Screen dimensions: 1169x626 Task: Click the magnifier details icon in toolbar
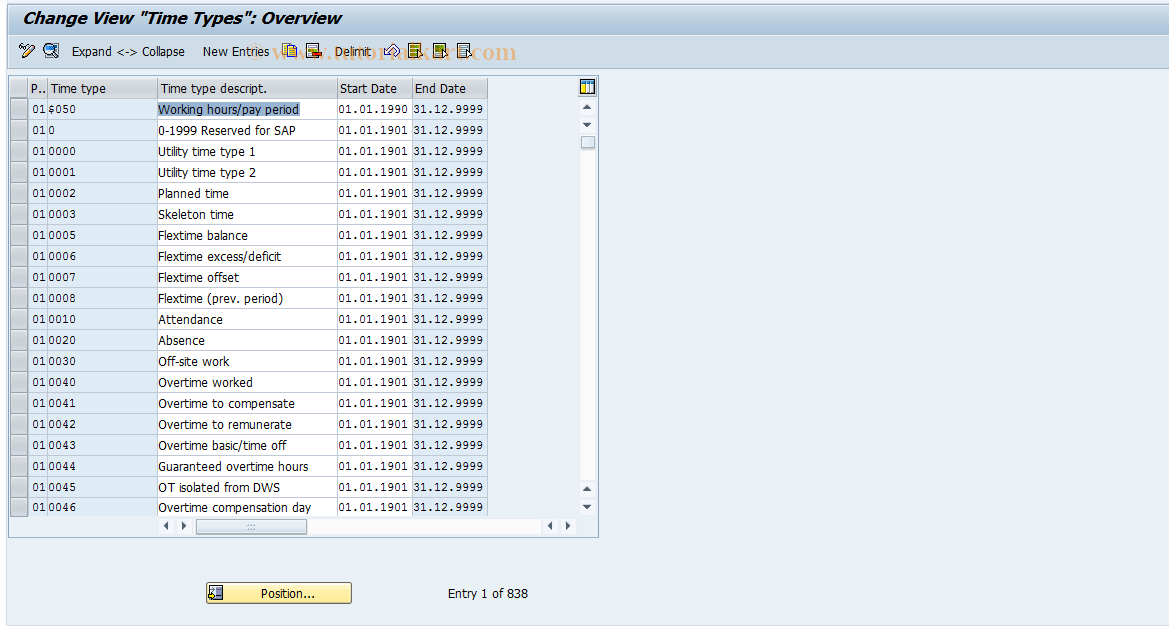(51, 51)
